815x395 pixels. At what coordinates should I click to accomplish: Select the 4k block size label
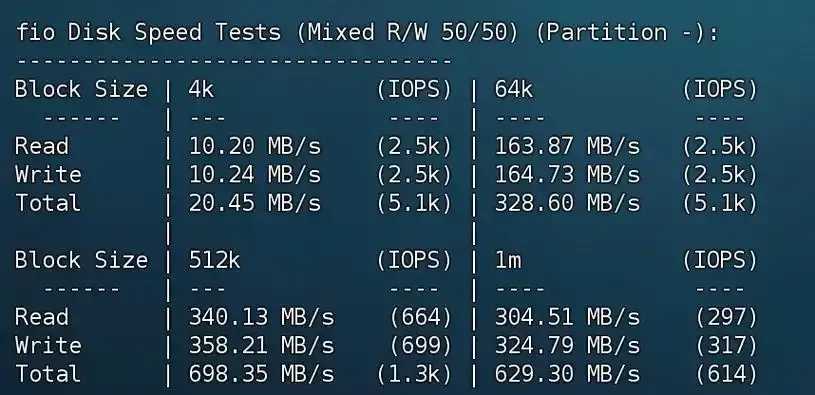tap(201, 89)
